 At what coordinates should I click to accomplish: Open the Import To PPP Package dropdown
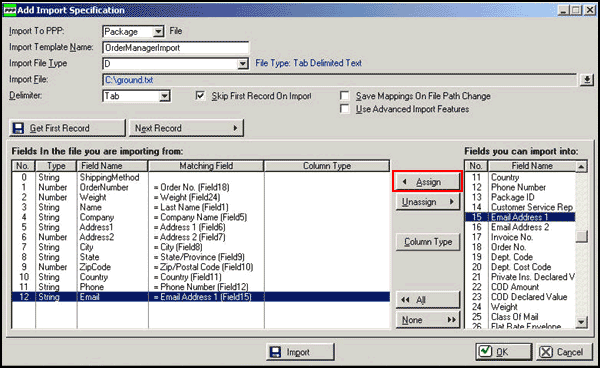coord(158,31)
